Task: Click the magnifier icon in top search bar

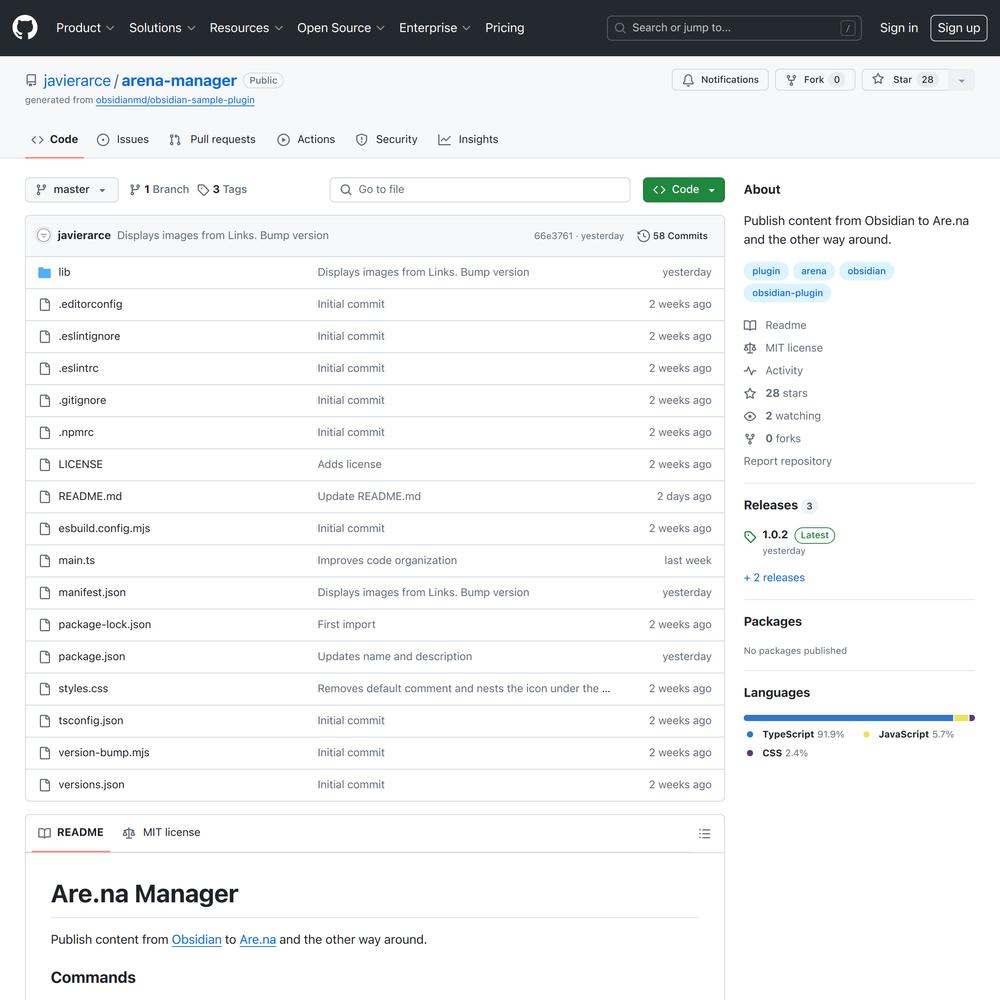Action: tap(620, 28)
